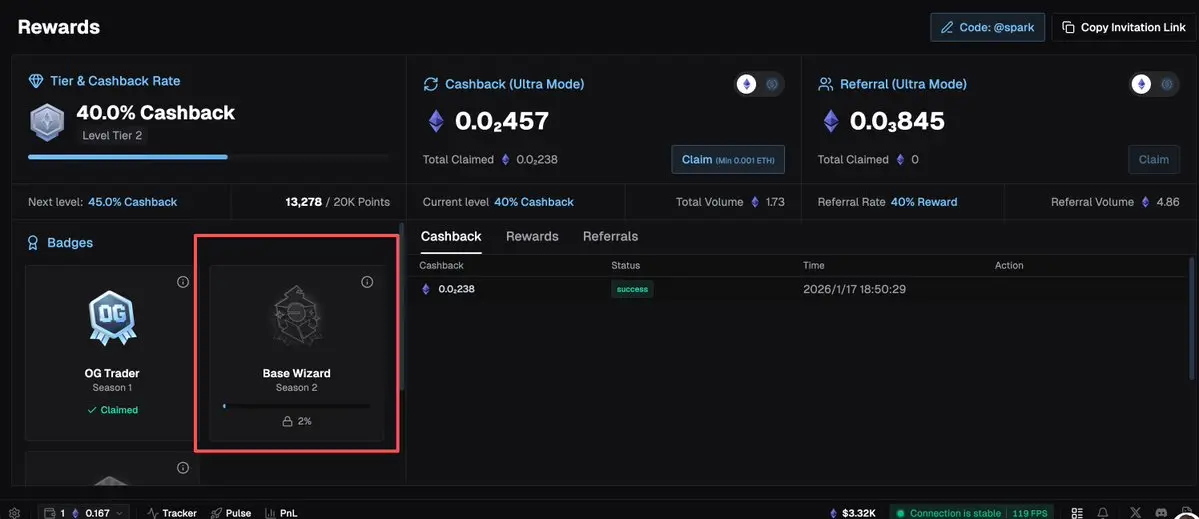1199x519 pixels.
Task: Switch to the Referrals tab
Action: tap(610, 237)
